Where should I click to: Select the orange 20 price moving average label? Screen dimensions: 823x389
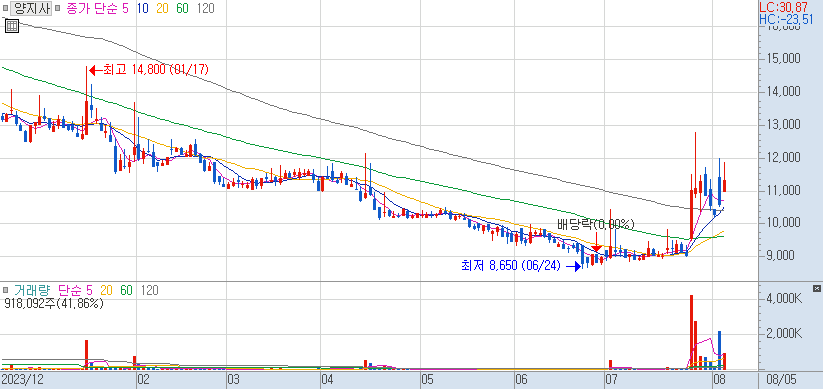[163, 8]
